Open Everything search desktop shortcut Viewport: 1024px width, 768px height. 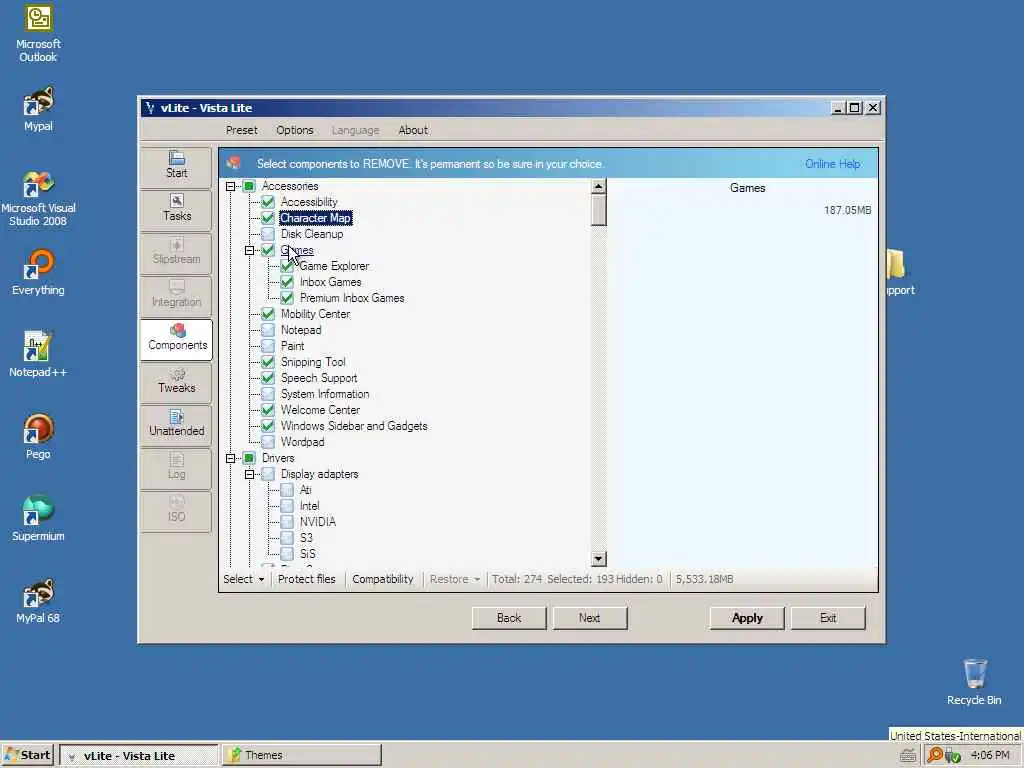pos(38,272)
